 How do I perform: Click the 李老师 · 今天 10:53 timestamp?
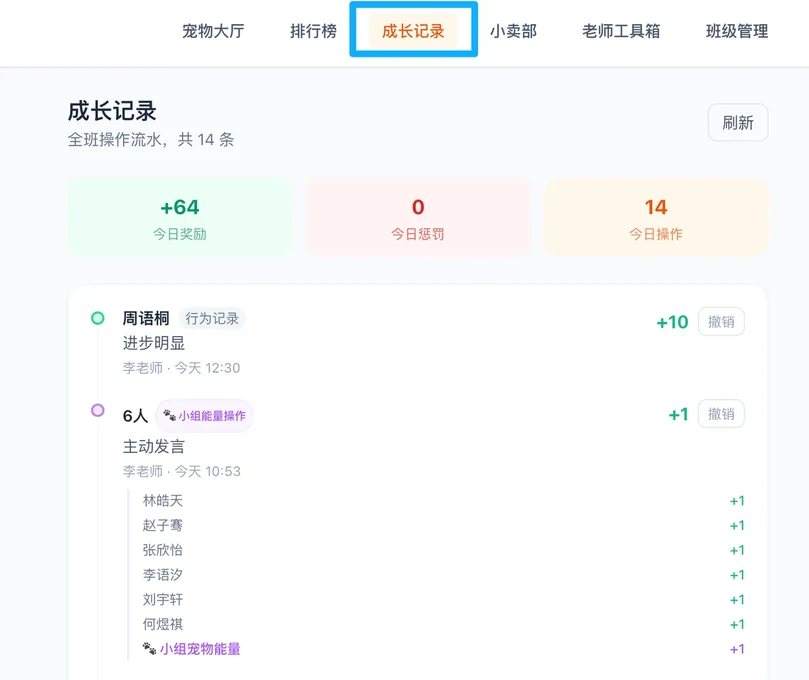pyautogui.click(x=182, y=471)
